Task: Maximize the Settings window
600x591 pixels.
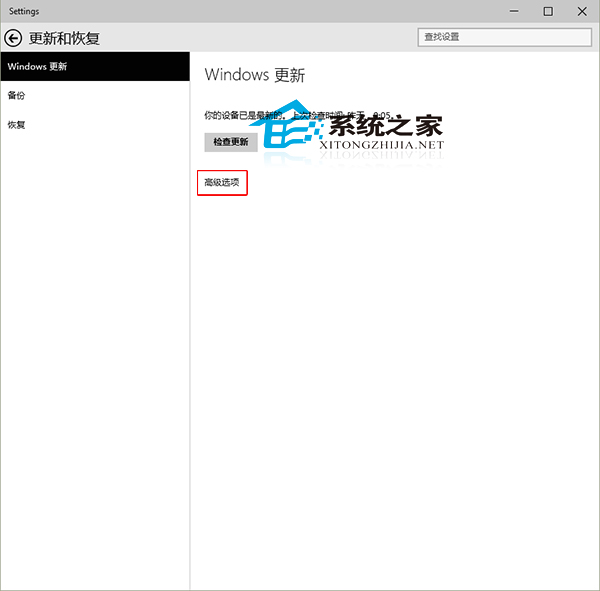Action: pos(548,11)
